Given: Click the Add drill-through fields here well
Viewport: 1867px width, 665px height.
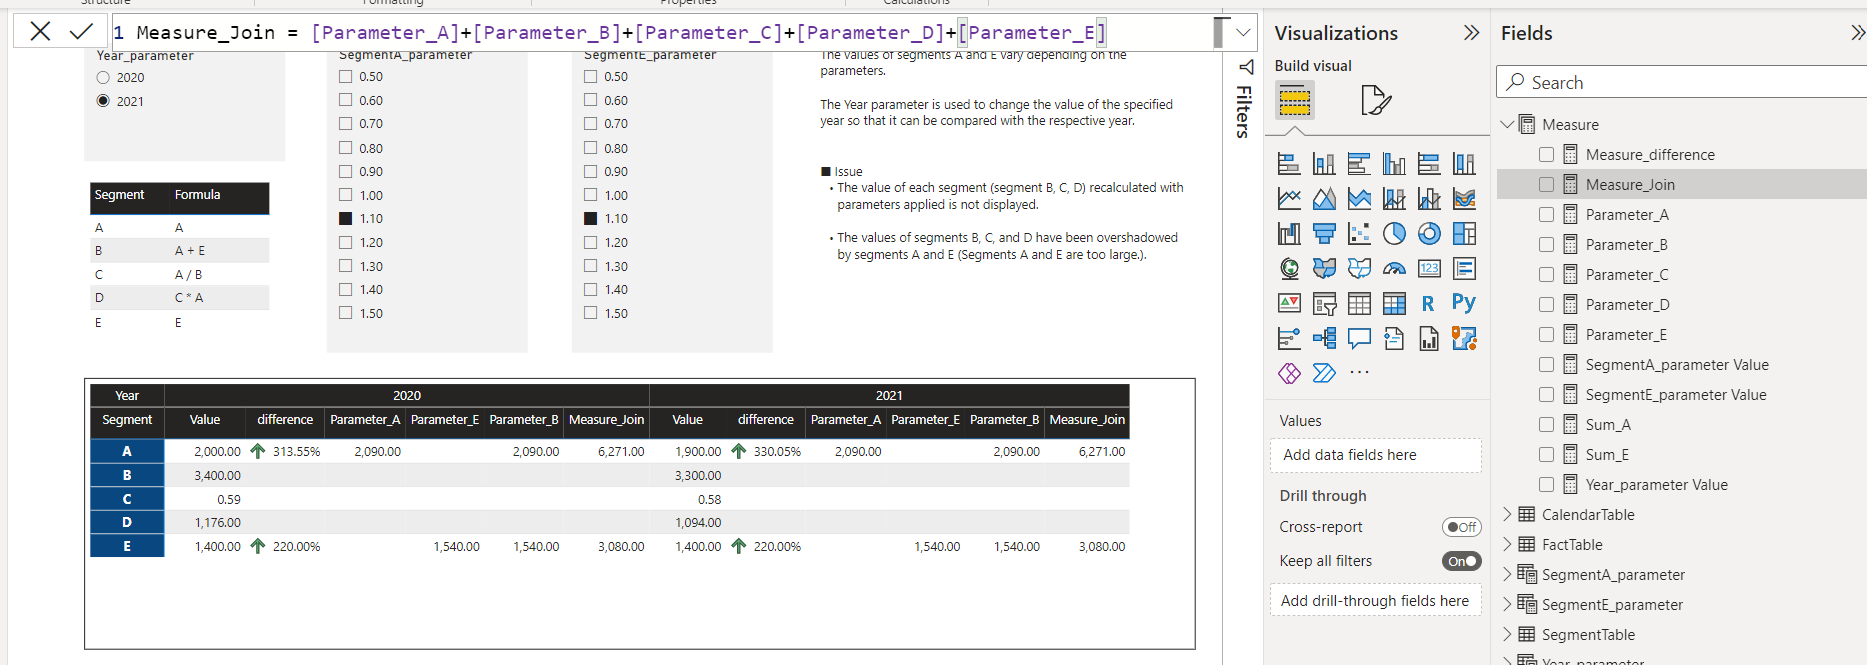Looking at the screenshot, I should pyautogui.click(x=1375, y=601).
